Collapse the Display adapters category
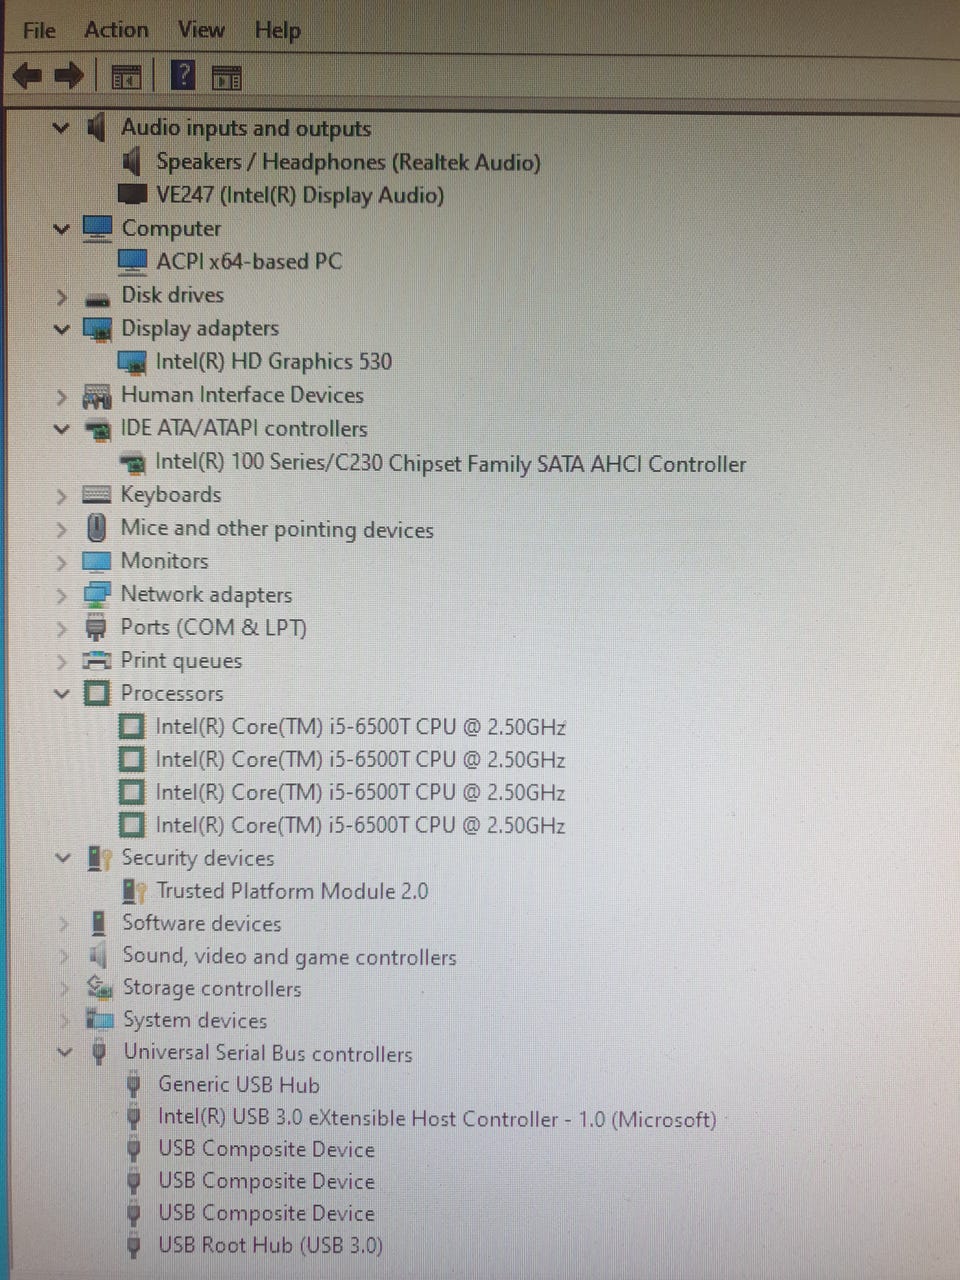This screenshot has height=1280, width=960. (x=61, y=329)
